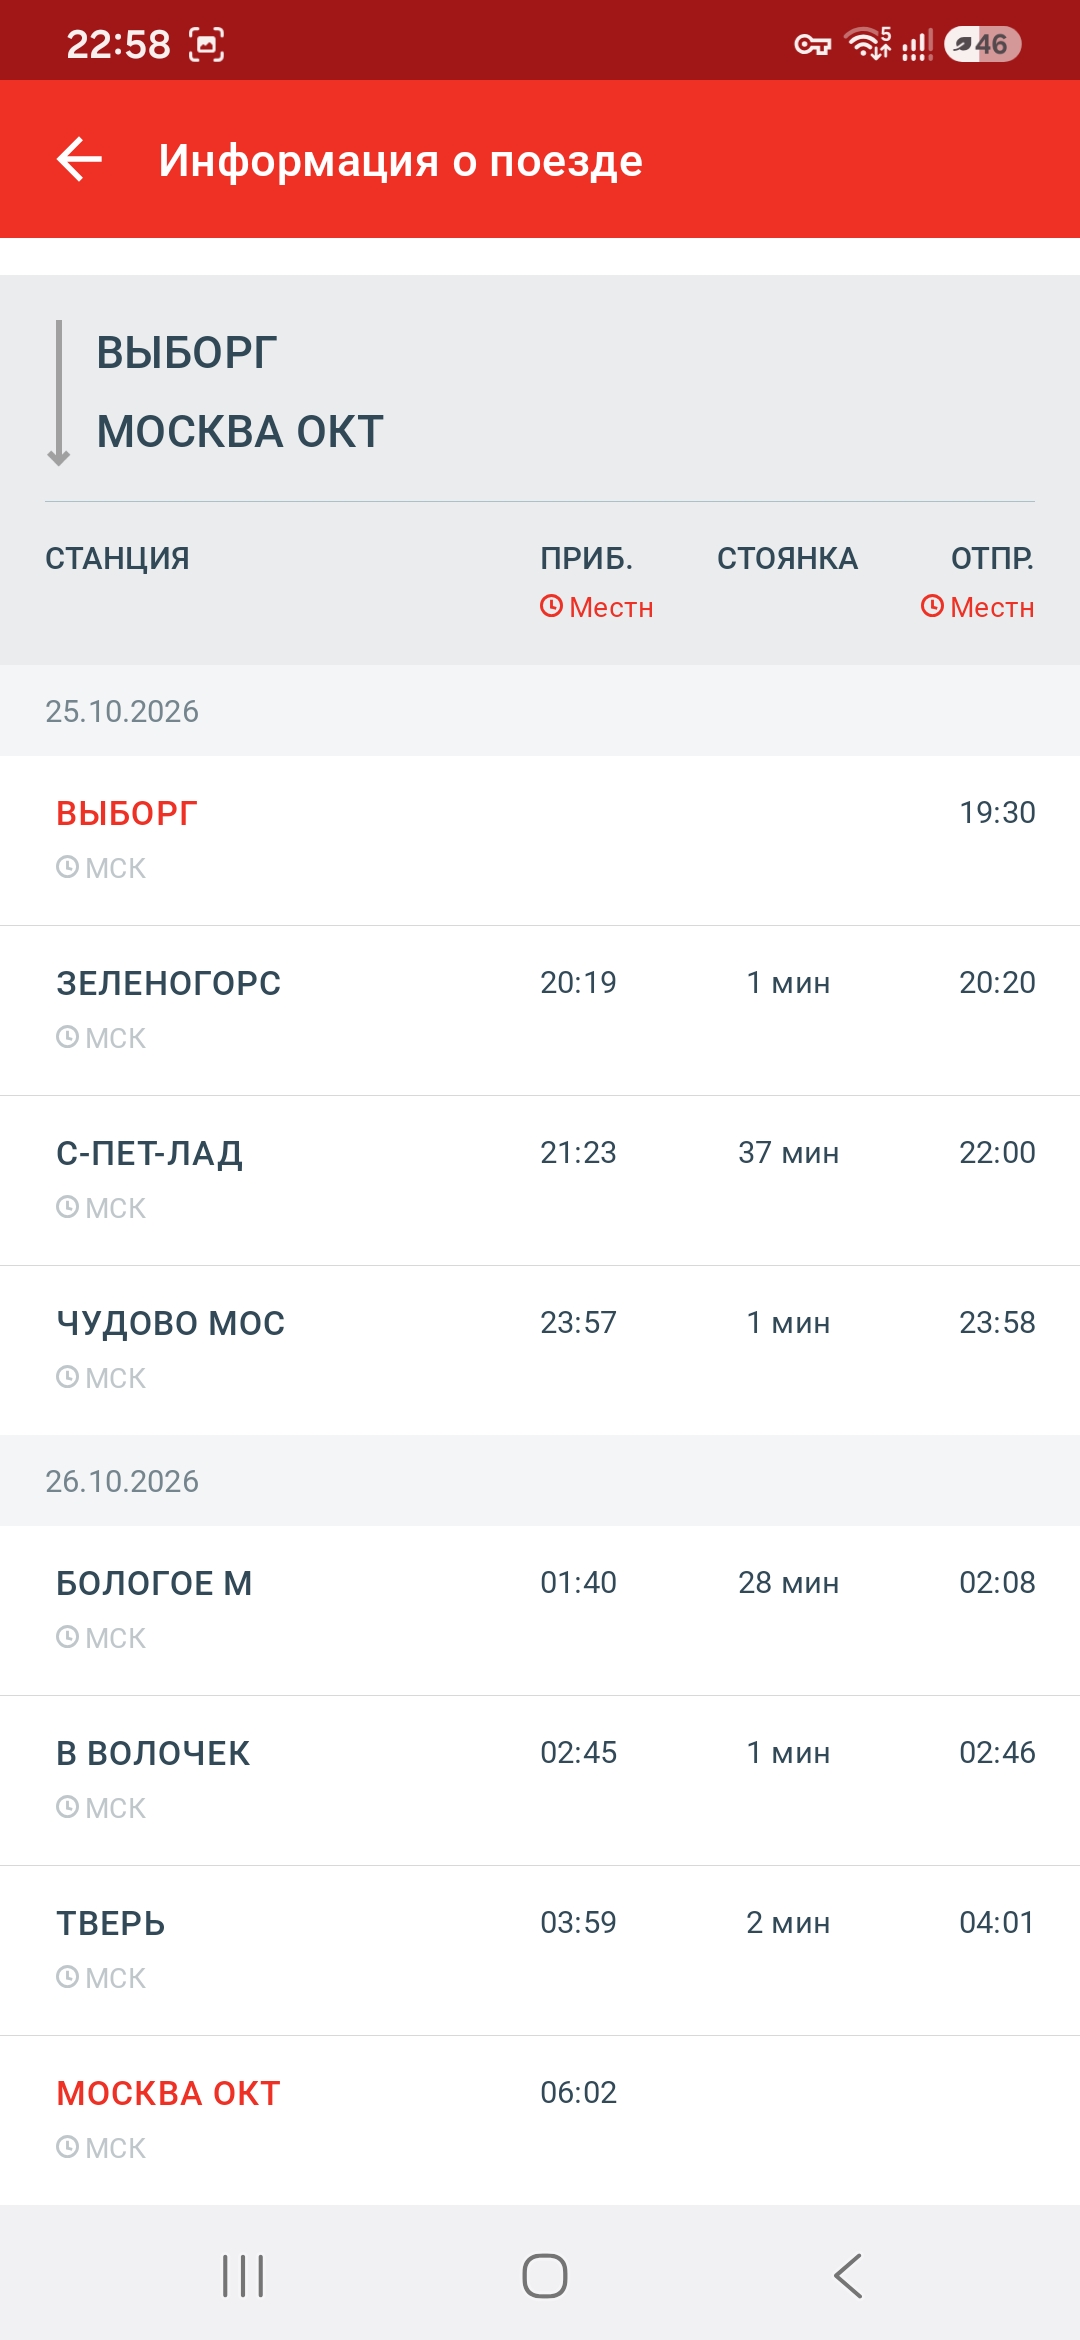Toggle the departure time zone (Местн)
The width and height of the screenshot is (1080, 2340).
coord(977,607)
